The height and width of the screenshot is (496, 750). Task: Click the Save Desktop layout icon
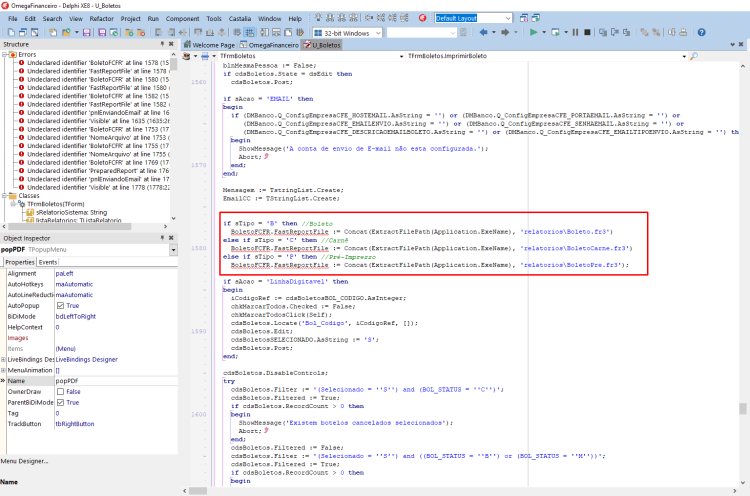[x=524, y=18]
